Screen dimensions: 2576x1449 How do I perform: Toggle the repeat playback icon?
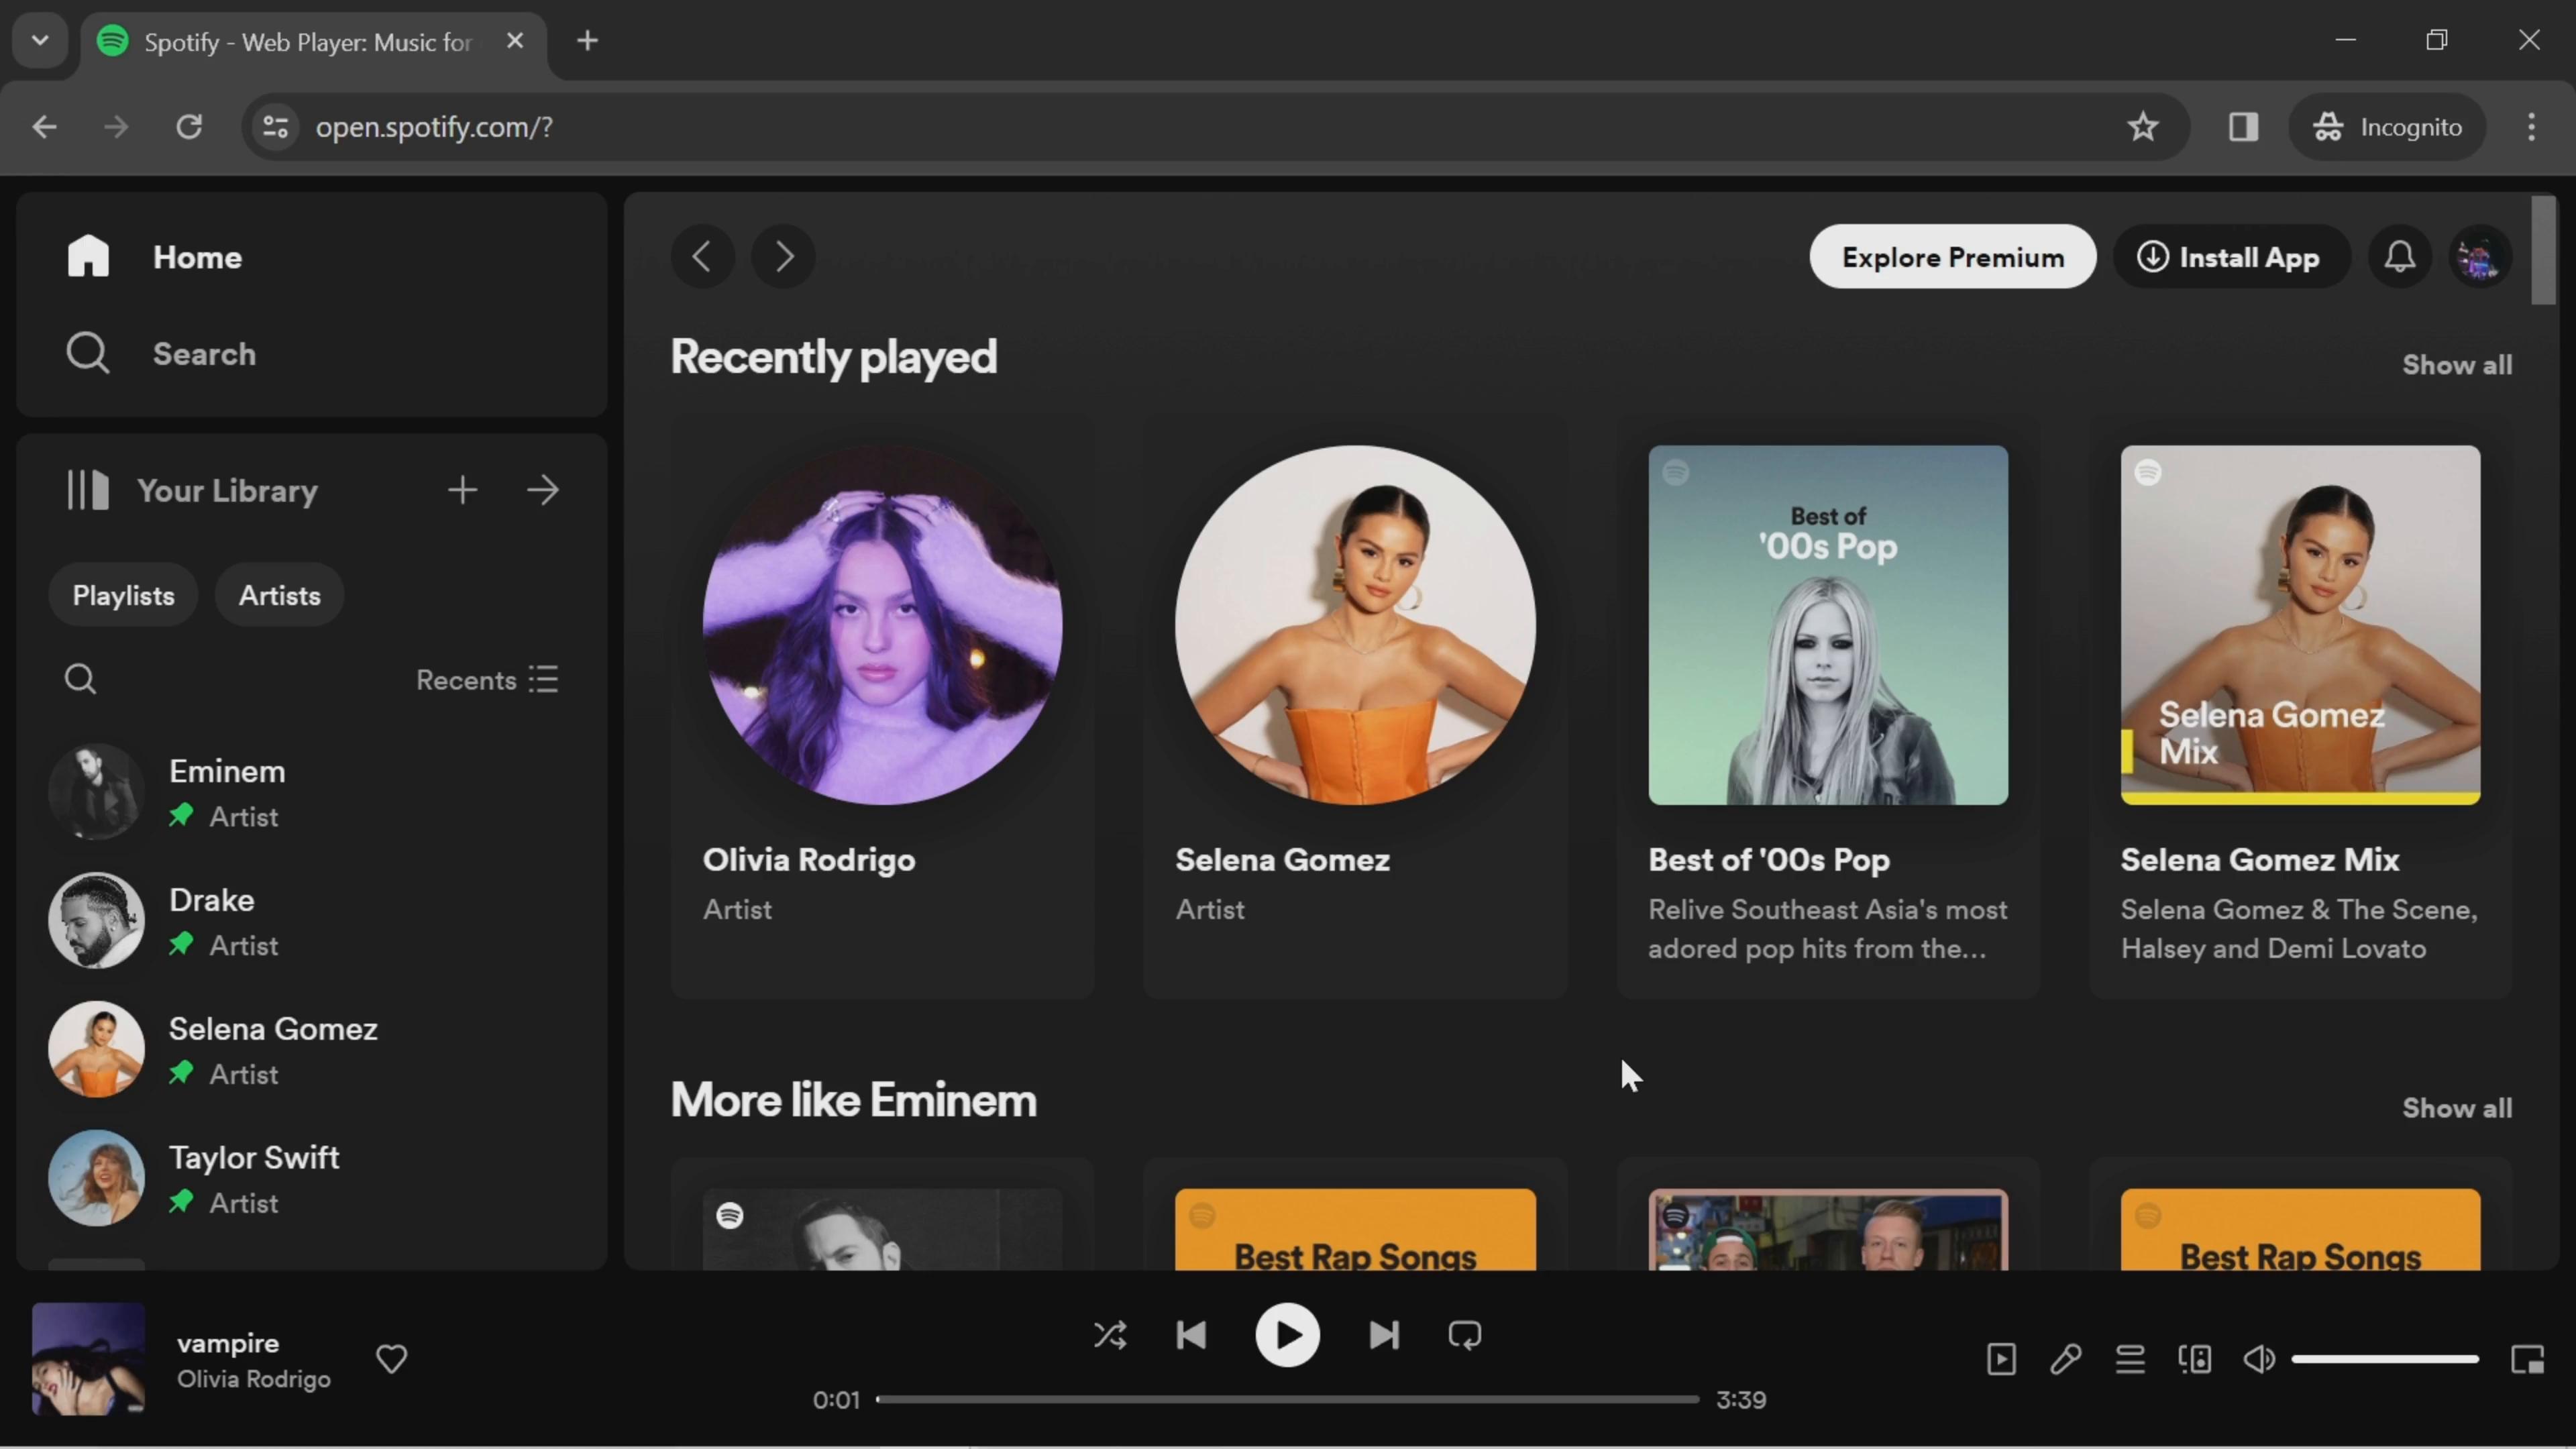pyautogui.click(x=1465, y=1336)
